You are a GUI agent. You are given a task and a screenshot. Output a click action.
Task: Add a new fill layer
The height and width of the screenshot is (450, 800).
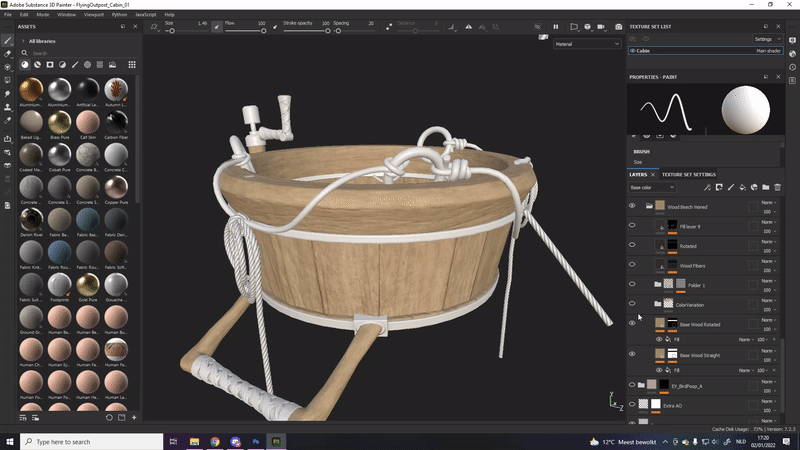click(x=742, y=187)
